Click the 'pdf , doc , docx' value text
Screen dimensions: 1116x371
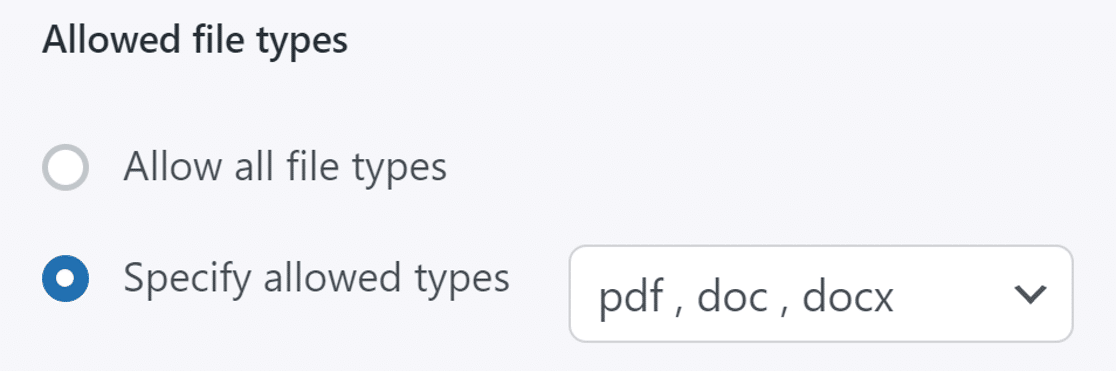click(x=746, y=297)
